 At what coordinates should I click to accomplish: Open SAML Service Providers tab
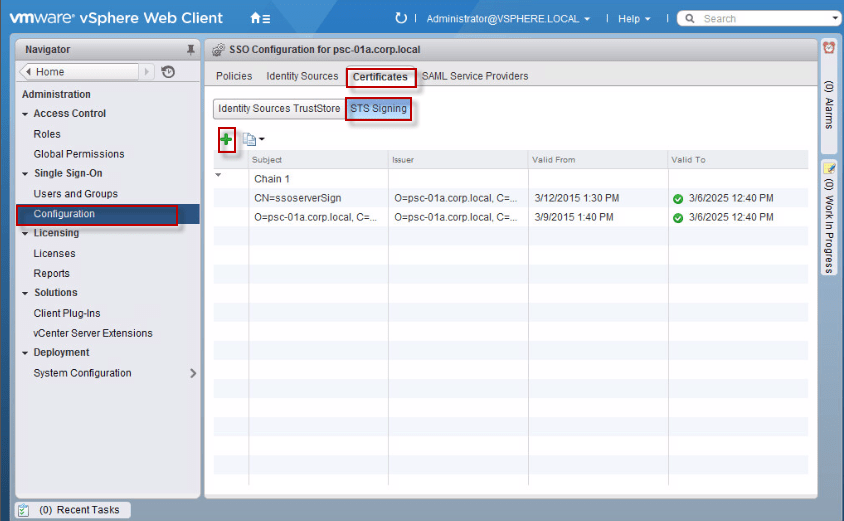pos(475,76)
